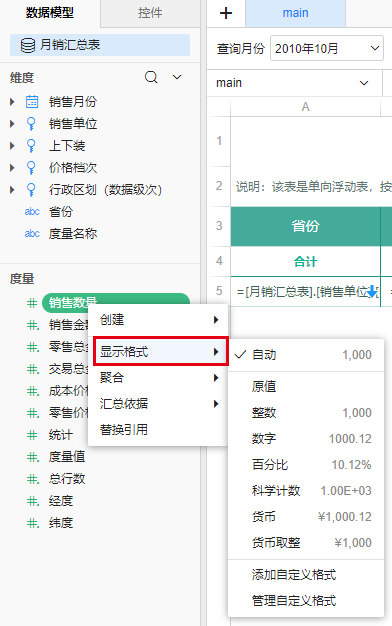Open the main sheet selector dropdown
Screen dimensions: 392x626
(294, 83)
